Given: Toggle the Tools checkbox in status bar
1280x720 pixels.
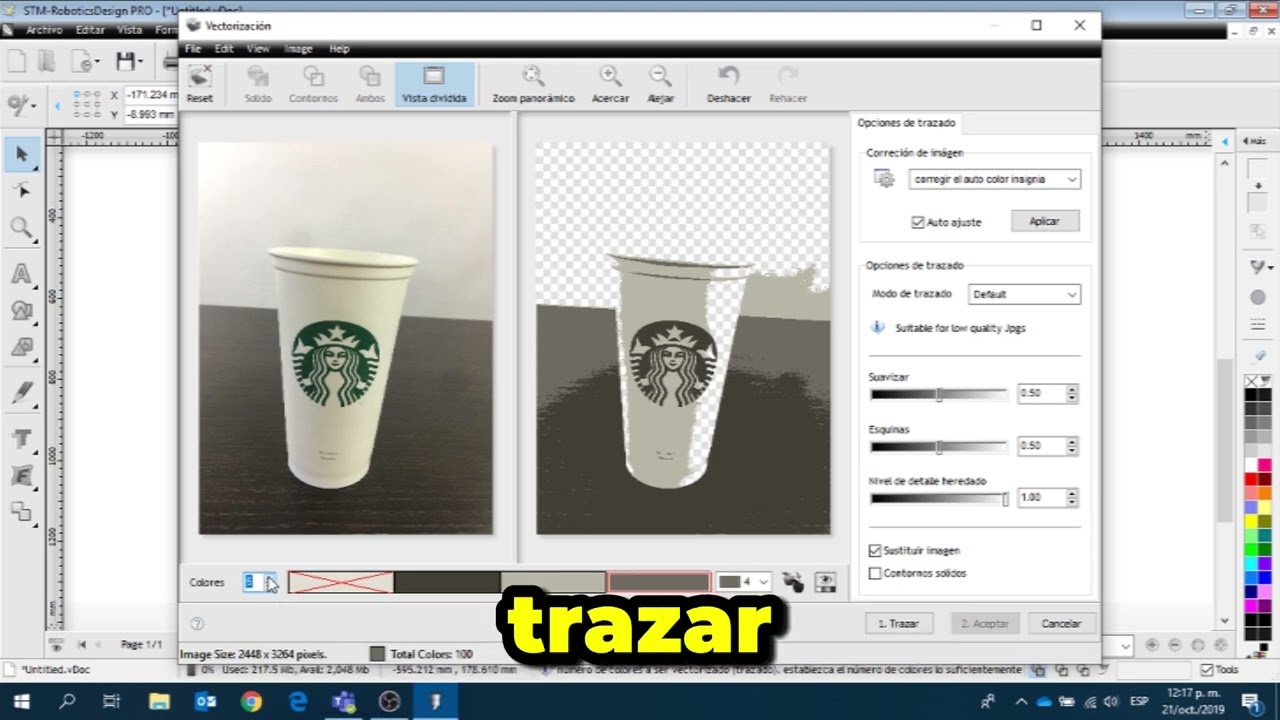Looking at the screenshot, I should pyautogui.click(x=1207, y=669).
